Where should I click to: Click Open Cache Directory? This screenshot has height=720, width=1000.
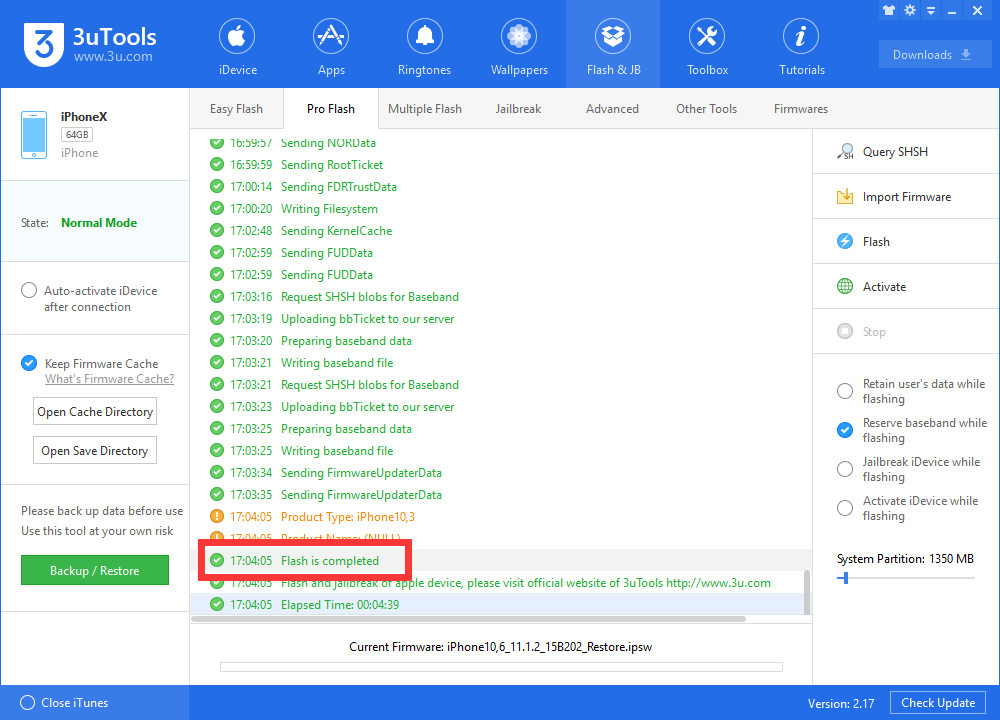pos(95,411)
